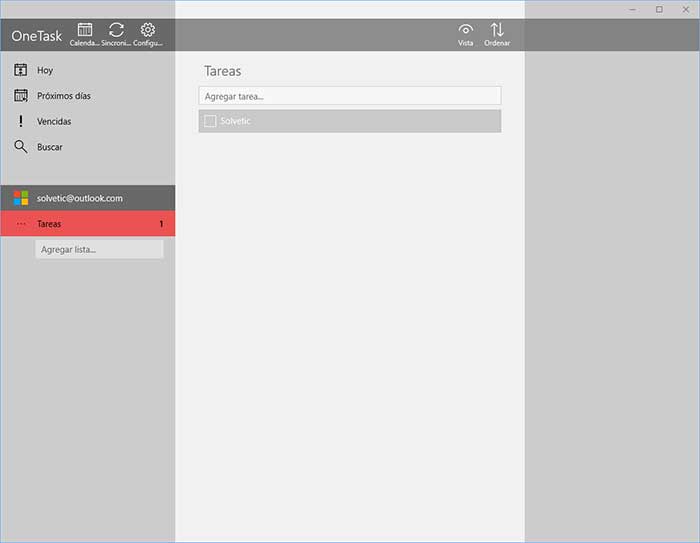Open Configuración gear icon
The height and width of the screenshot is (543, 700).
pos(148,30)
